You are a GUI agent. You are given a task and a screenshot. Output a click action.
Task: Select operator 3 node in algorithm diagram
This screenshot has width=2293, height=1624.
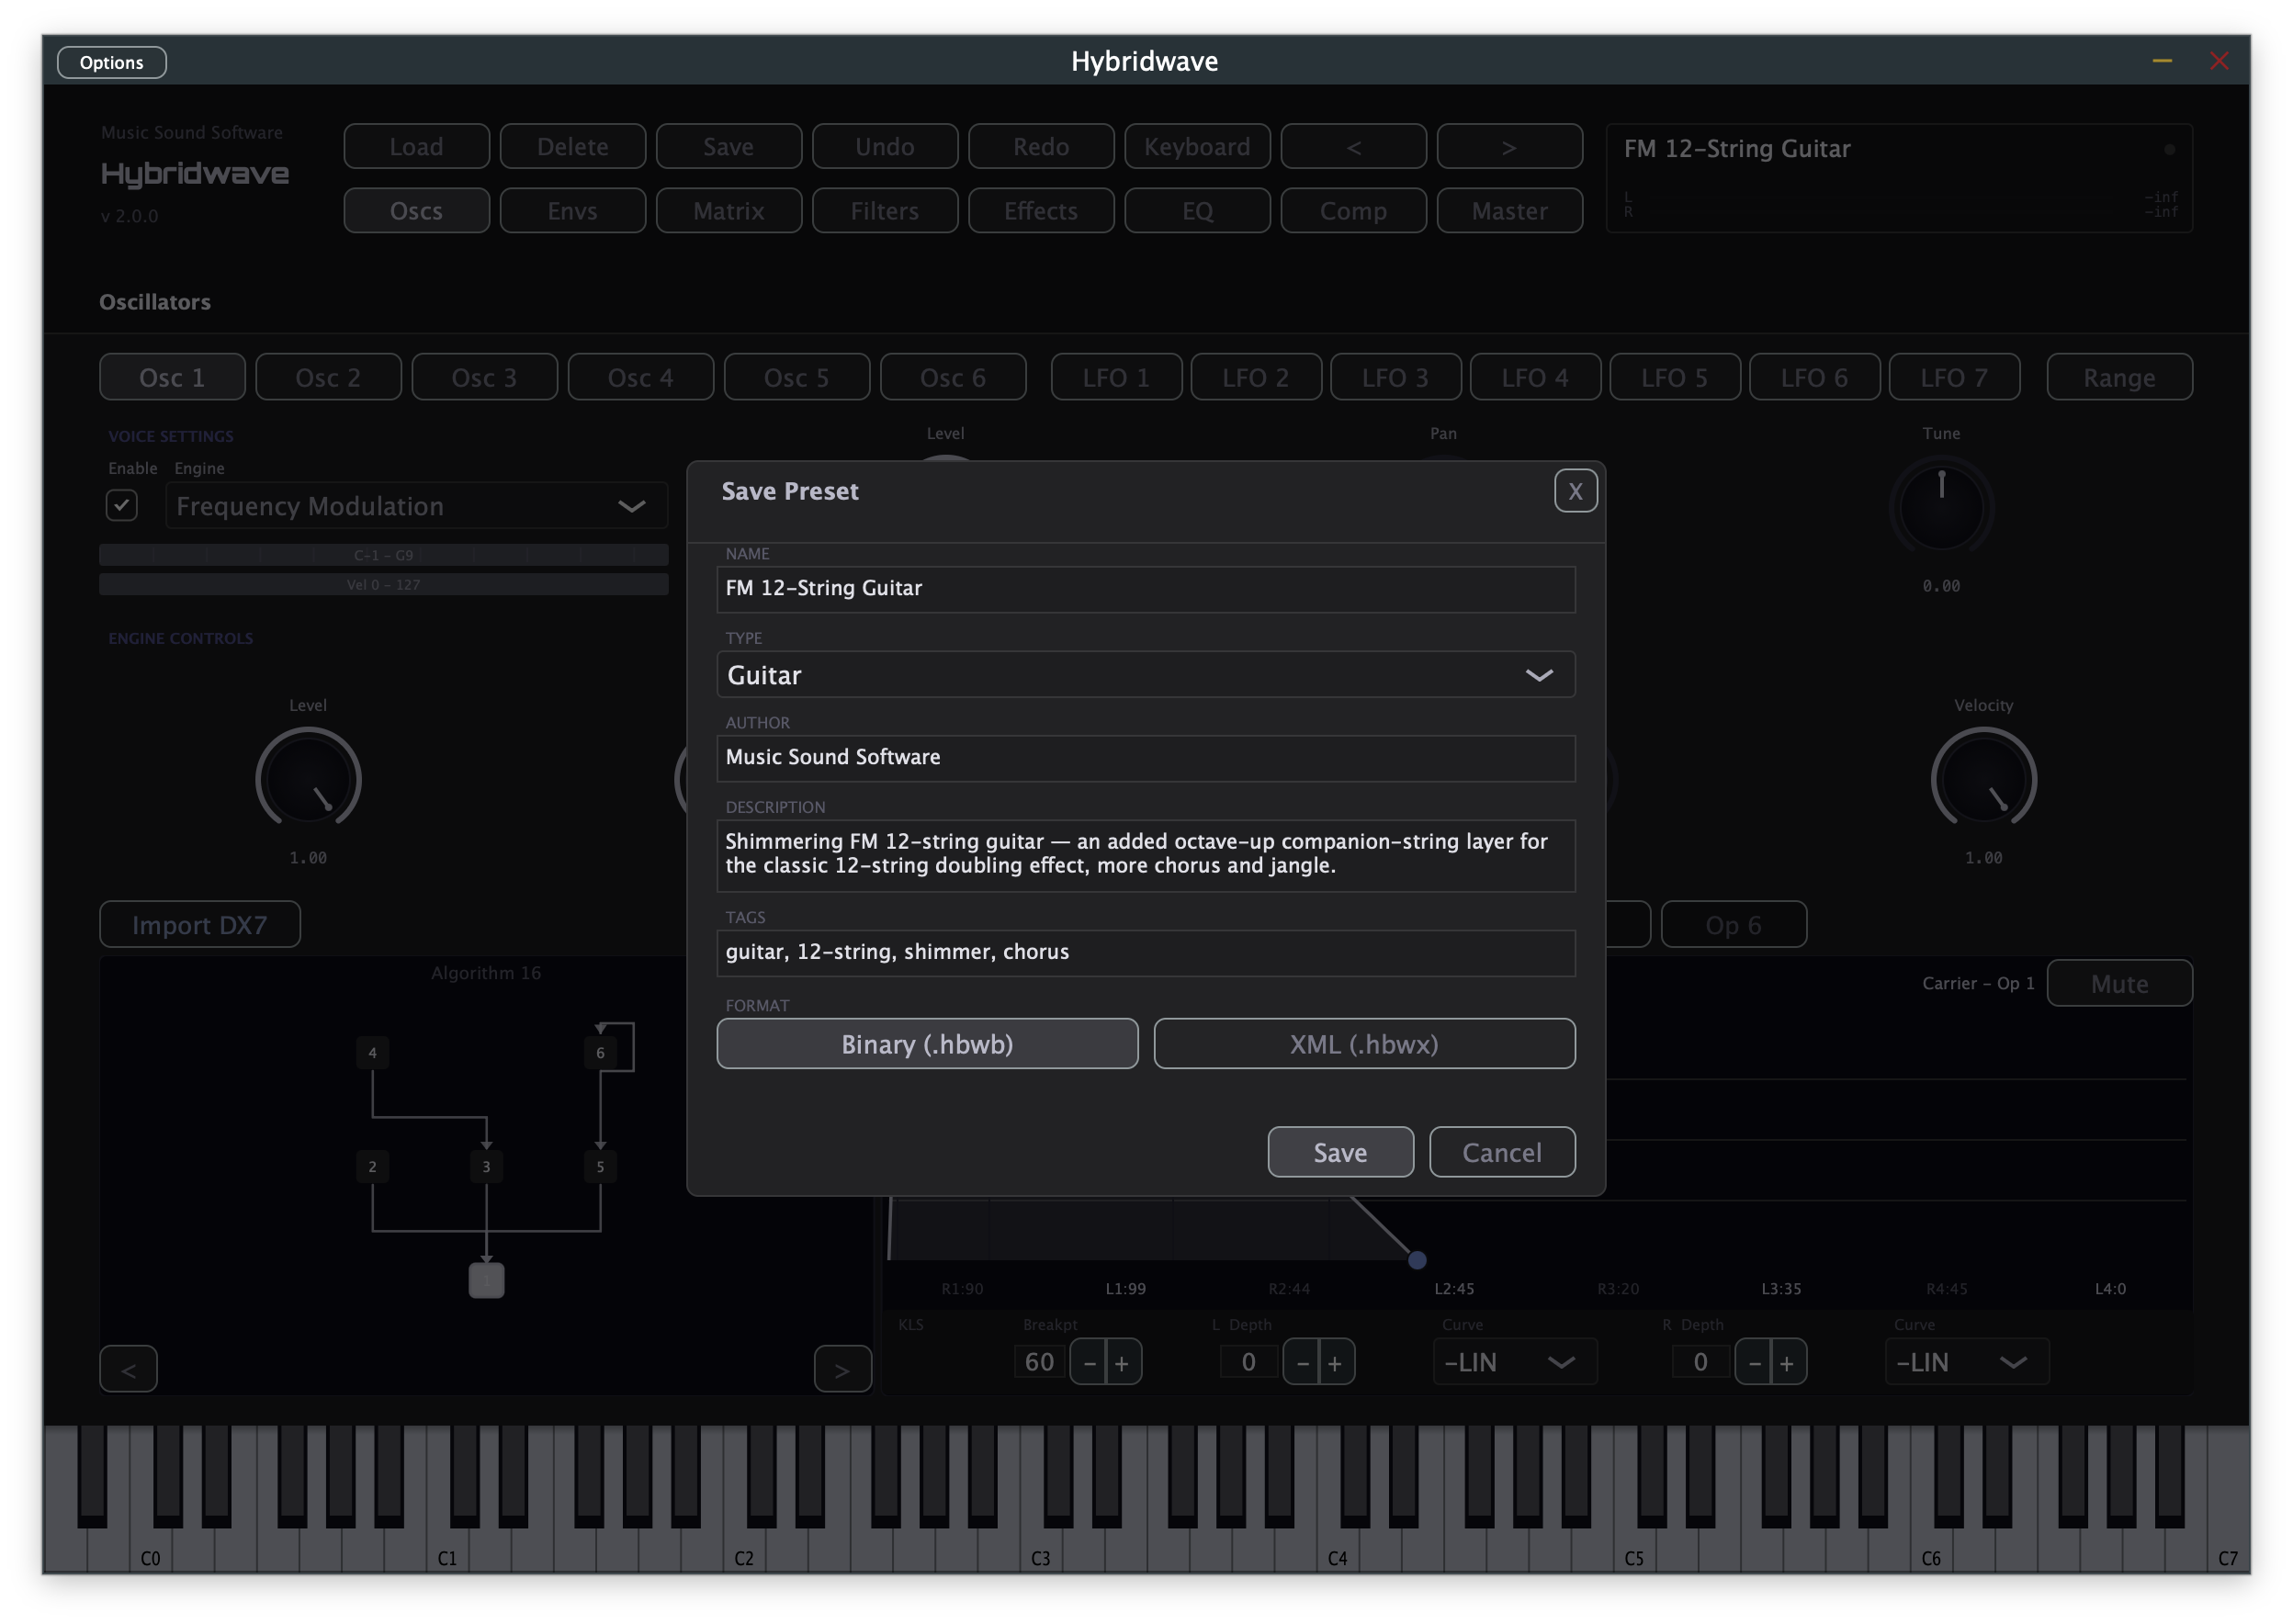coord(486,1166)
